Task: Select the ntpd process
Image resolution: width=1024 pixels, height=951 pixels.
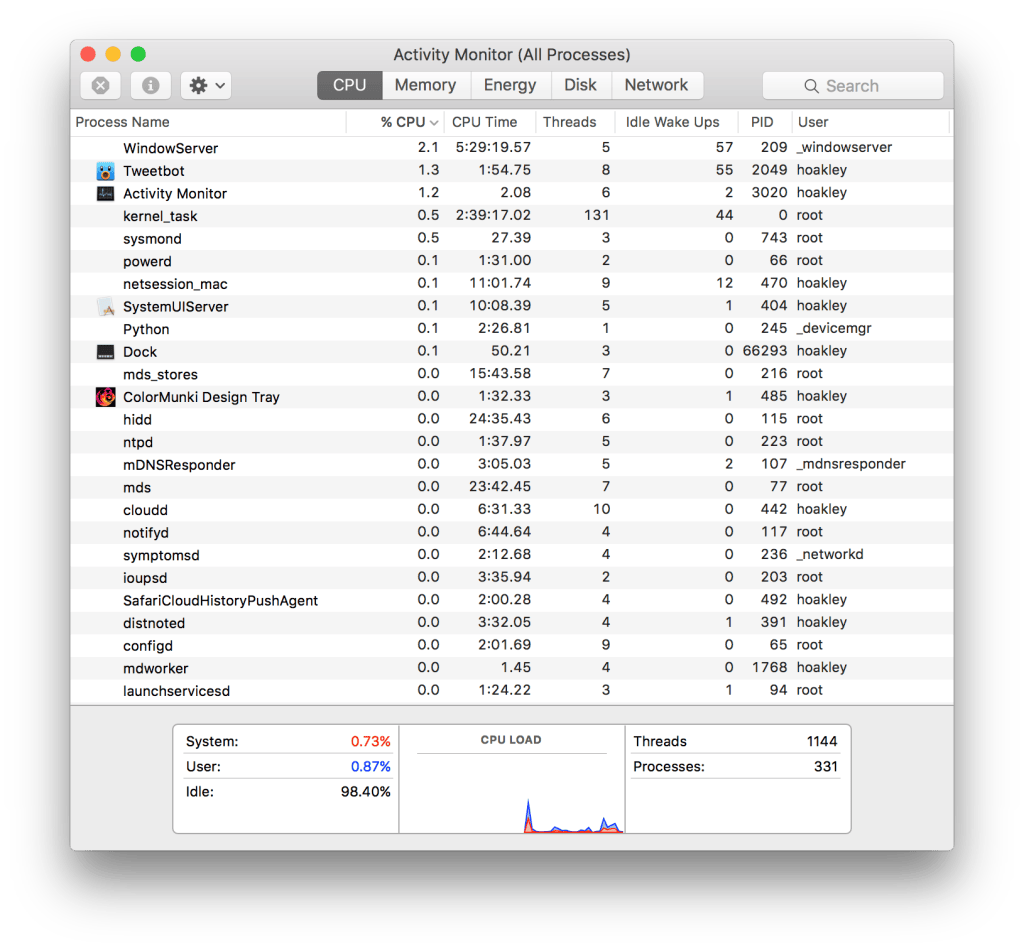Action: click(512, 442)
